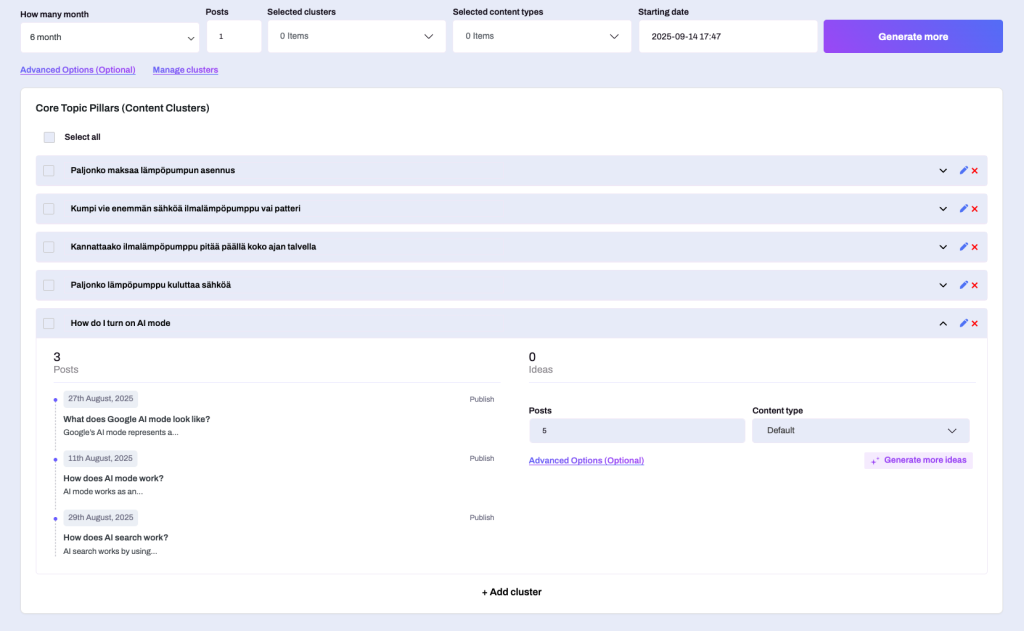Delete the 'Paljonko lämpöpumppu kuluttaa sähköä' cluster

(974, 285)
